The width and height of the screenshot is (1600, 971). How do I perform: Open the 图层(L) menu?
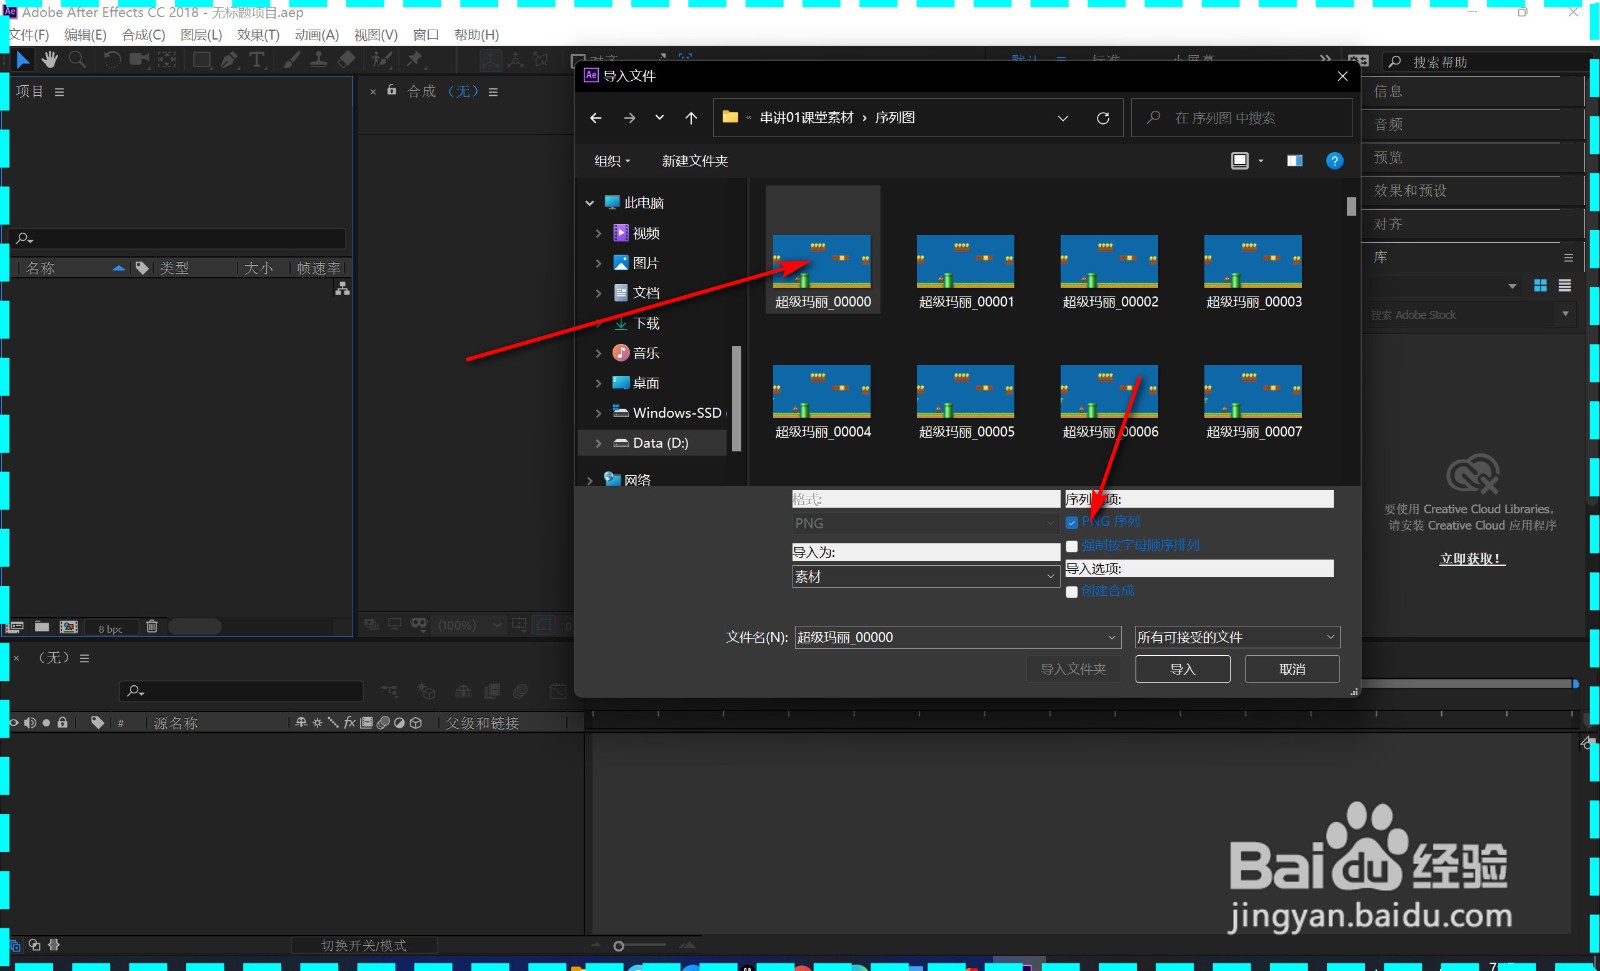[201, 35]
